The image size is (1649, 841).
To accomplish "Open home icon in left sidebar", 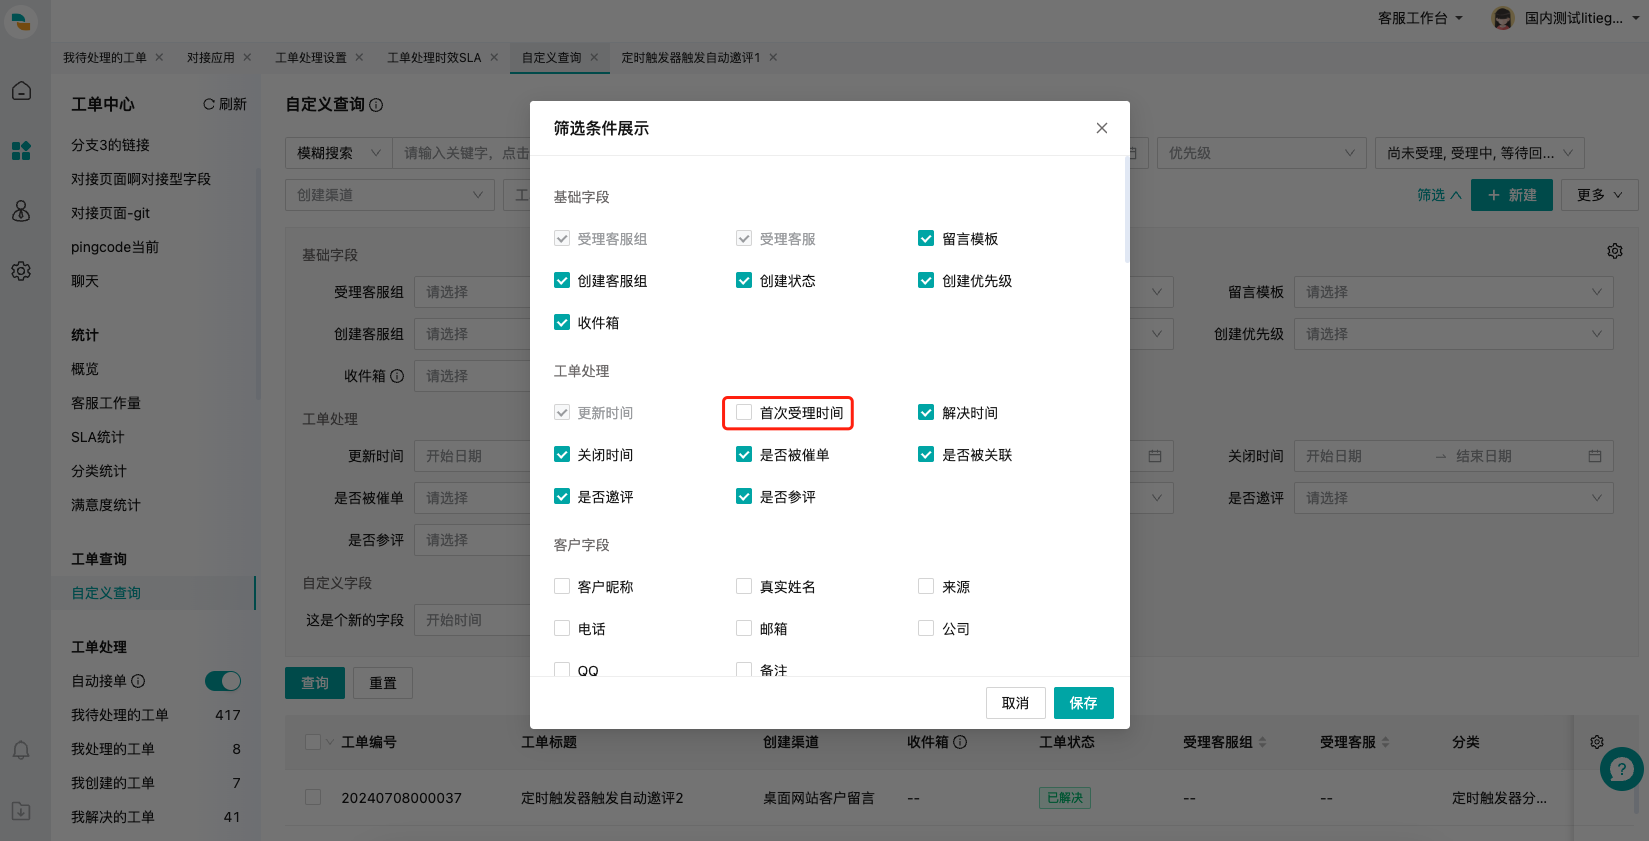I will pyautogui.click(x=21, y=91).
